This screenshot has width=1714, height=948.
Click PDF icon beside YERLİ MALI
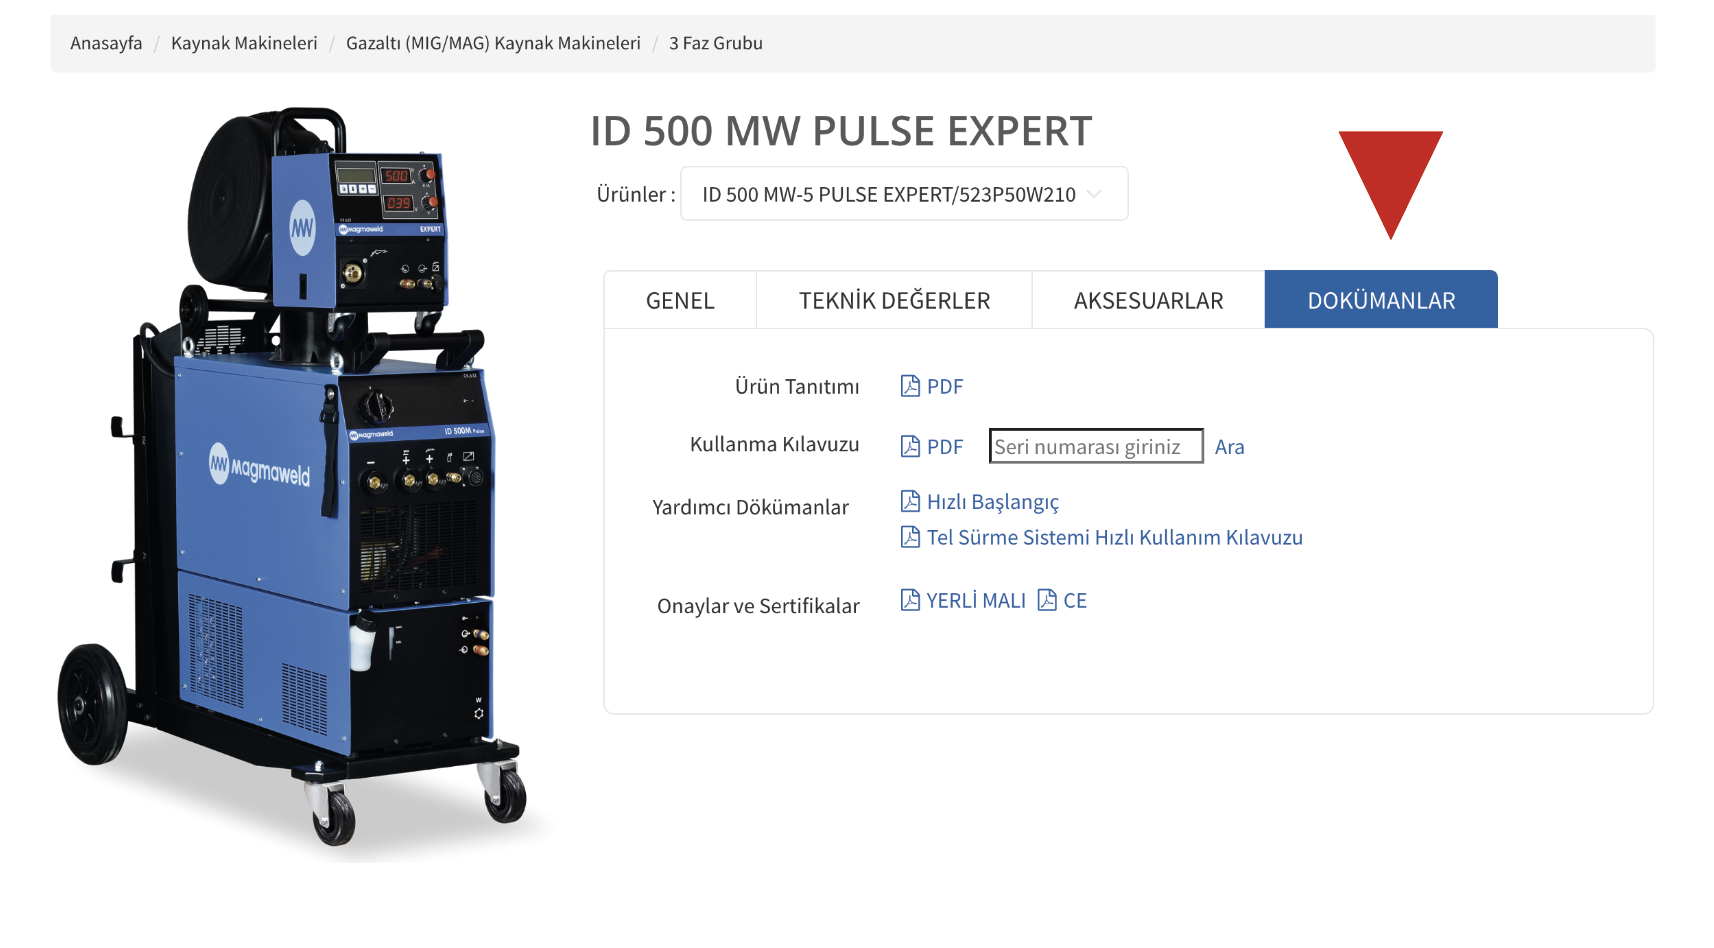[910, 600]
